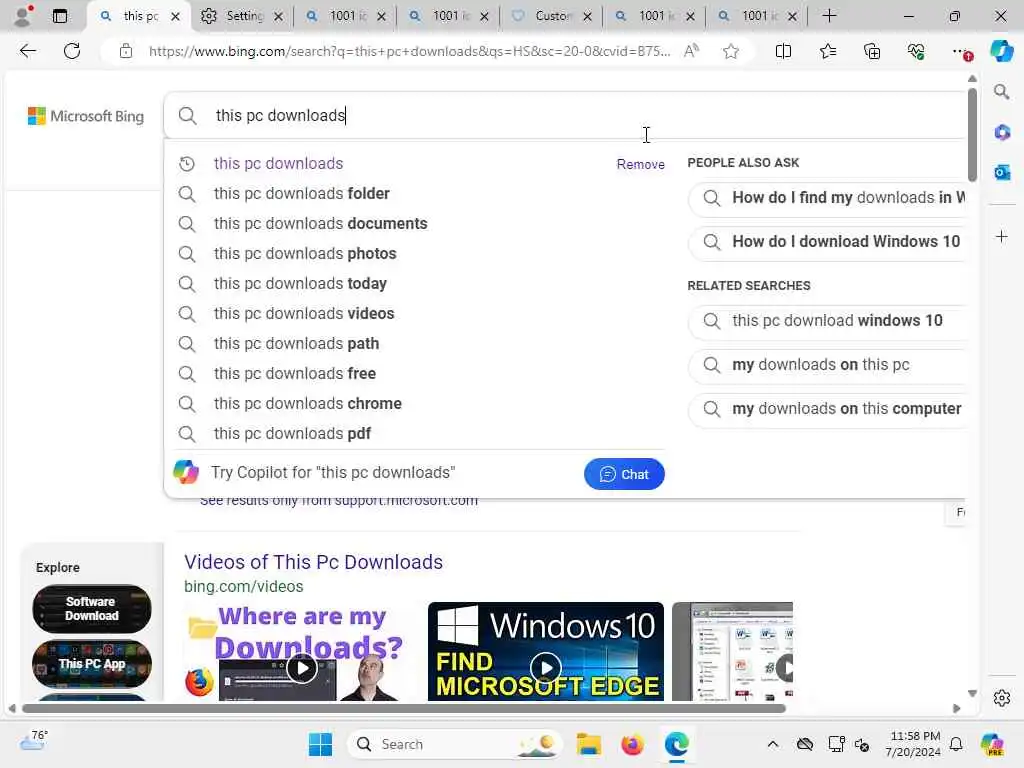Open the Favorites list
Viewport: 1024px width, 768px height.
coord(827,51)
